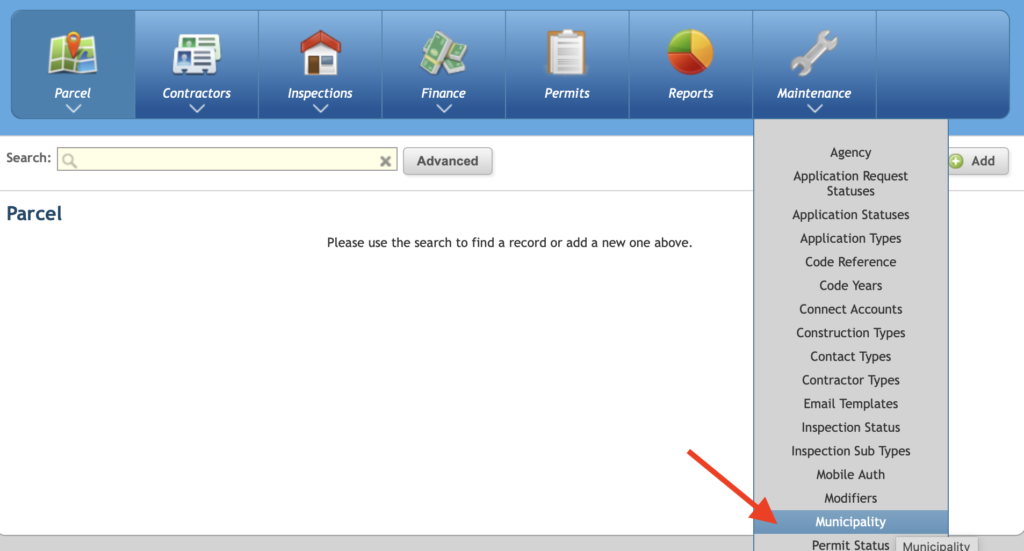Select Connect Accounts menu item
Screen dimensions: 1024x551
click(x=850, y=309)
